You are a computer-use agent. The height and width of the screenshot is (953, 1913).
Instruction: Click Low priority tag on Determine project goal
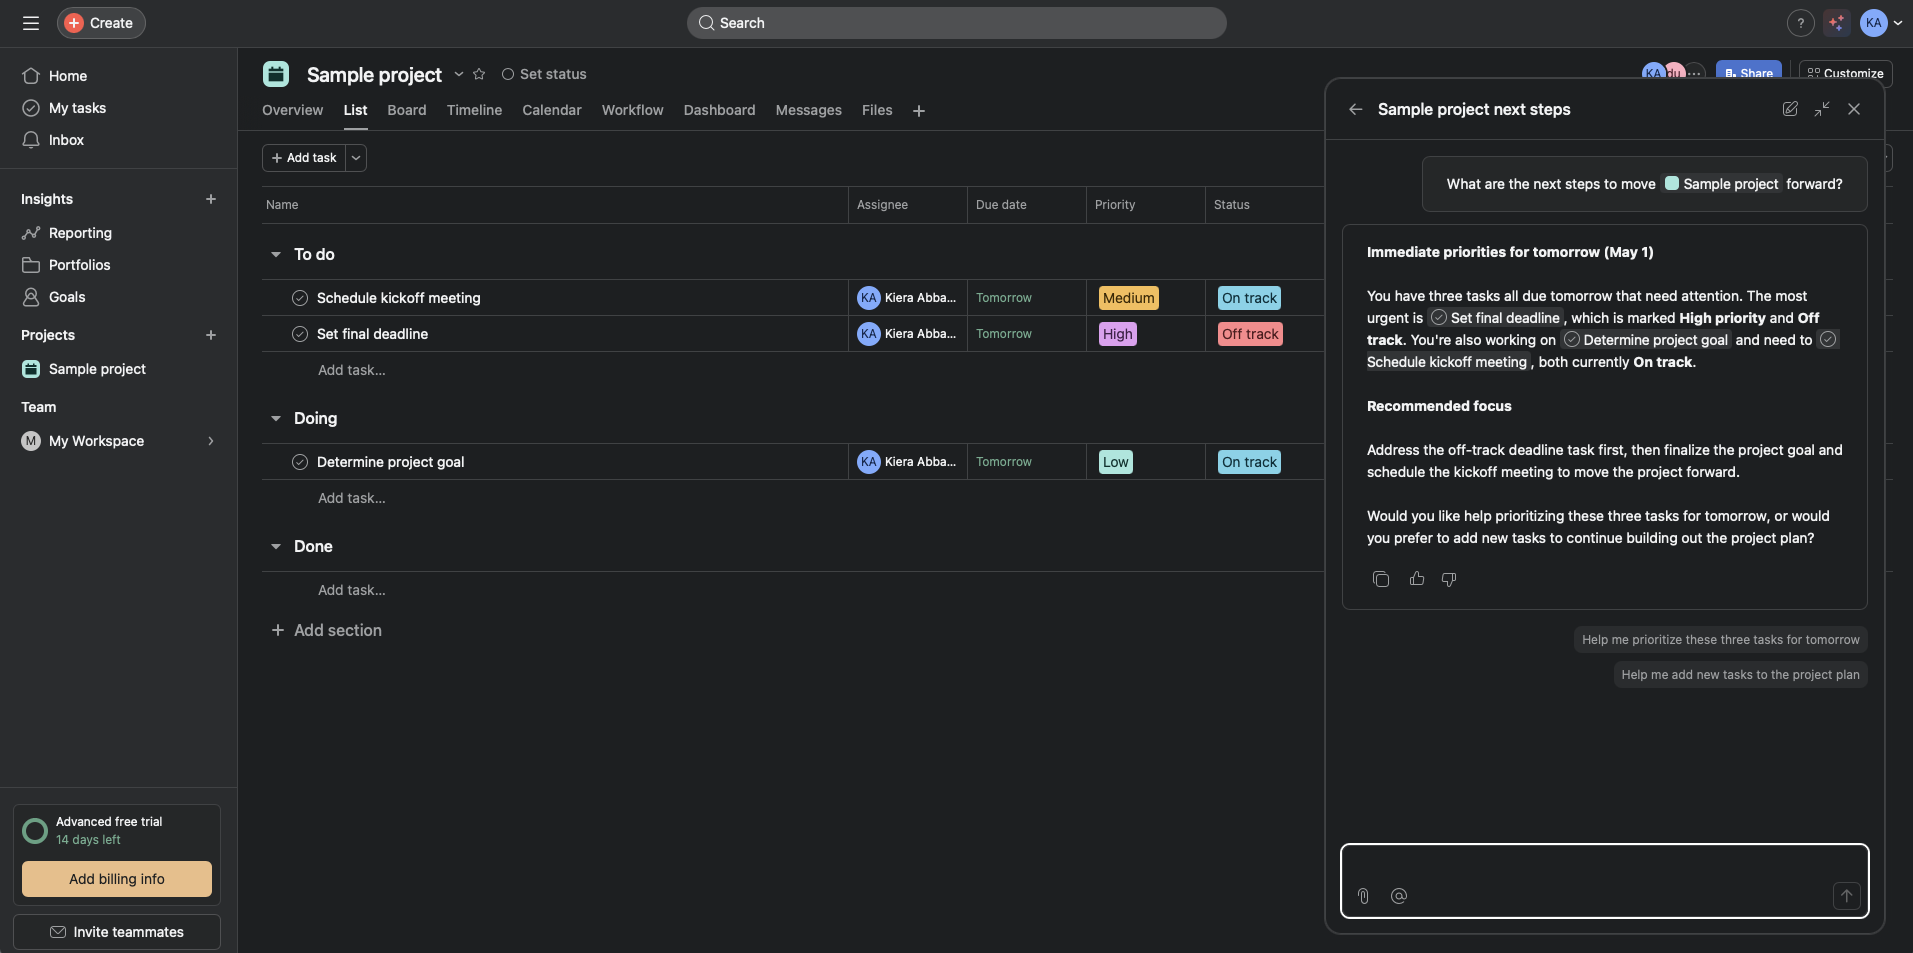[1115, 462]
